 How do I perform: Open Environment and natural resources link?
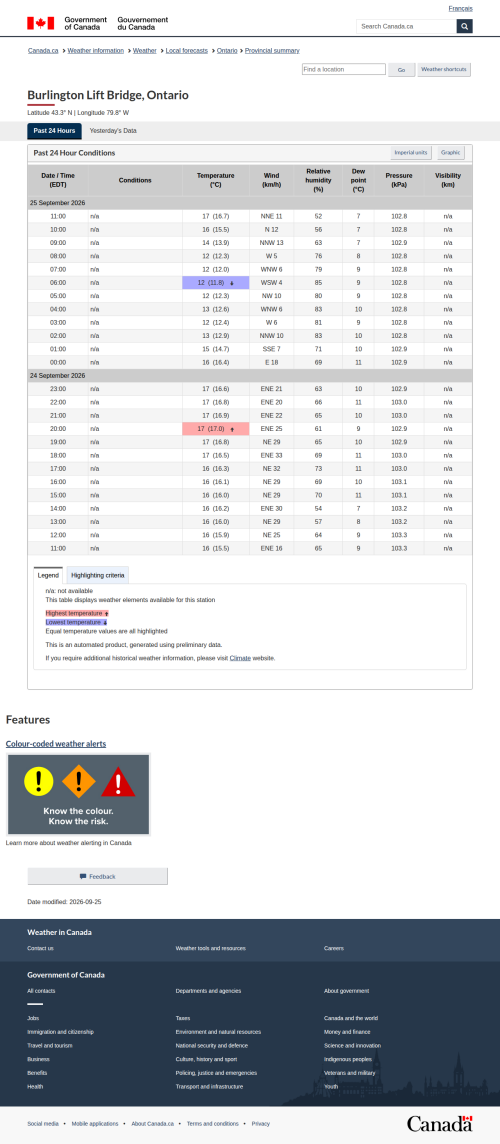click(x=218, y=1032)
